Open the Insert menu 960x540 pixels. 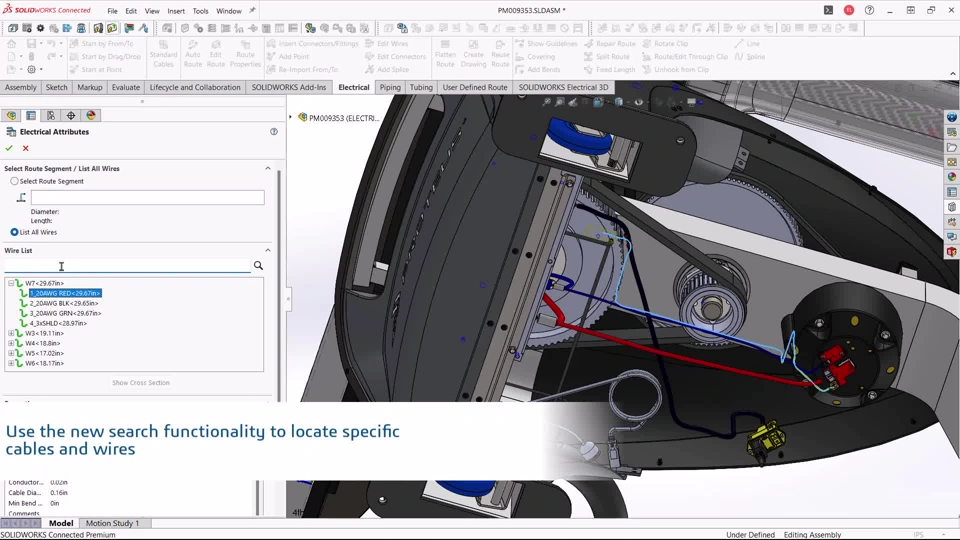tap(176, 11)
